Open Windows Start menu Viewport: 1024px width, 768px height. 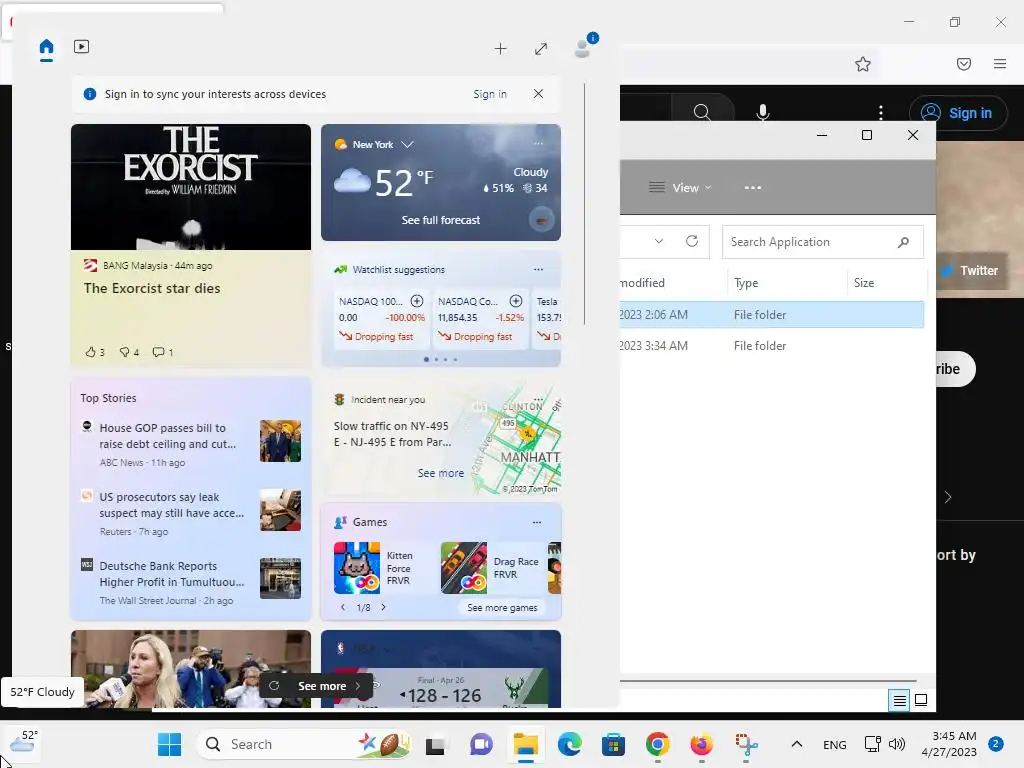[170, 744]
